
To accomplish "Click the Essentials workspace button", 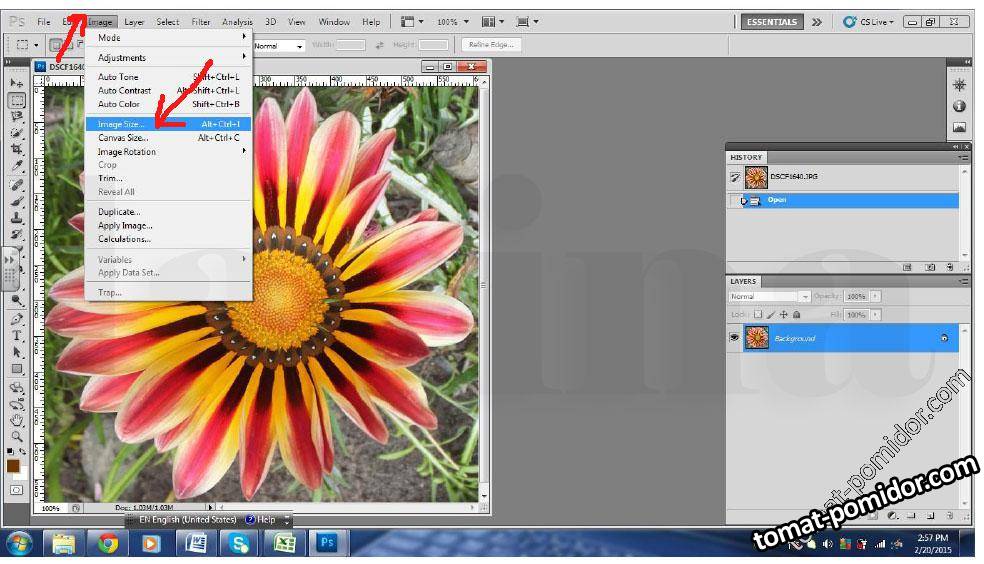I will pos(772,21).
